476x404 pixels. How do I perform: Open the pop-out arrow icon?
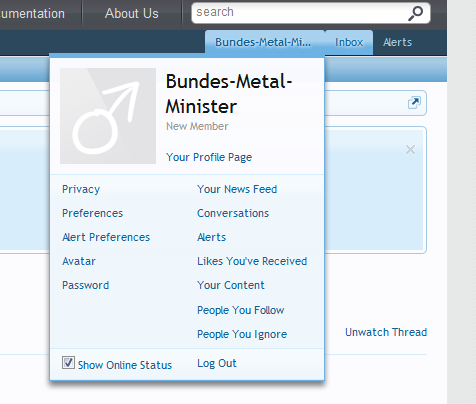(x=414, y=103)
